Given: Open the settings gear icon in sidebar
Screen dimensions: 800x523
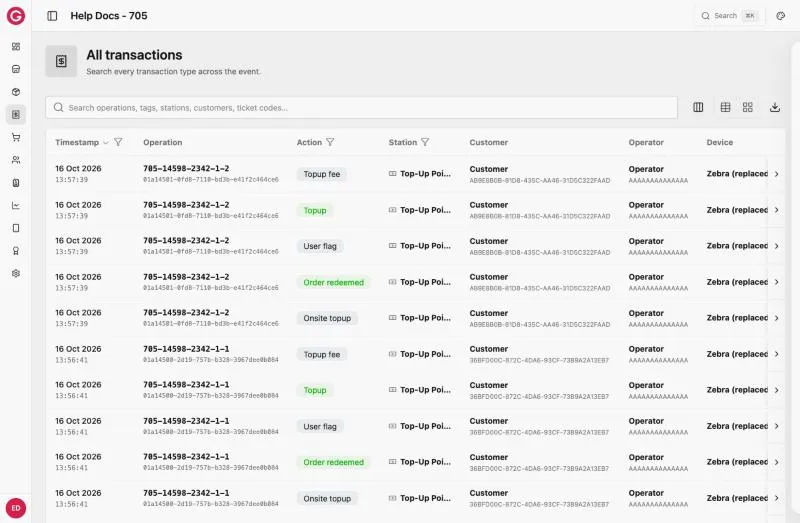Looking at the screenshot, I should [x=16, y=273].
